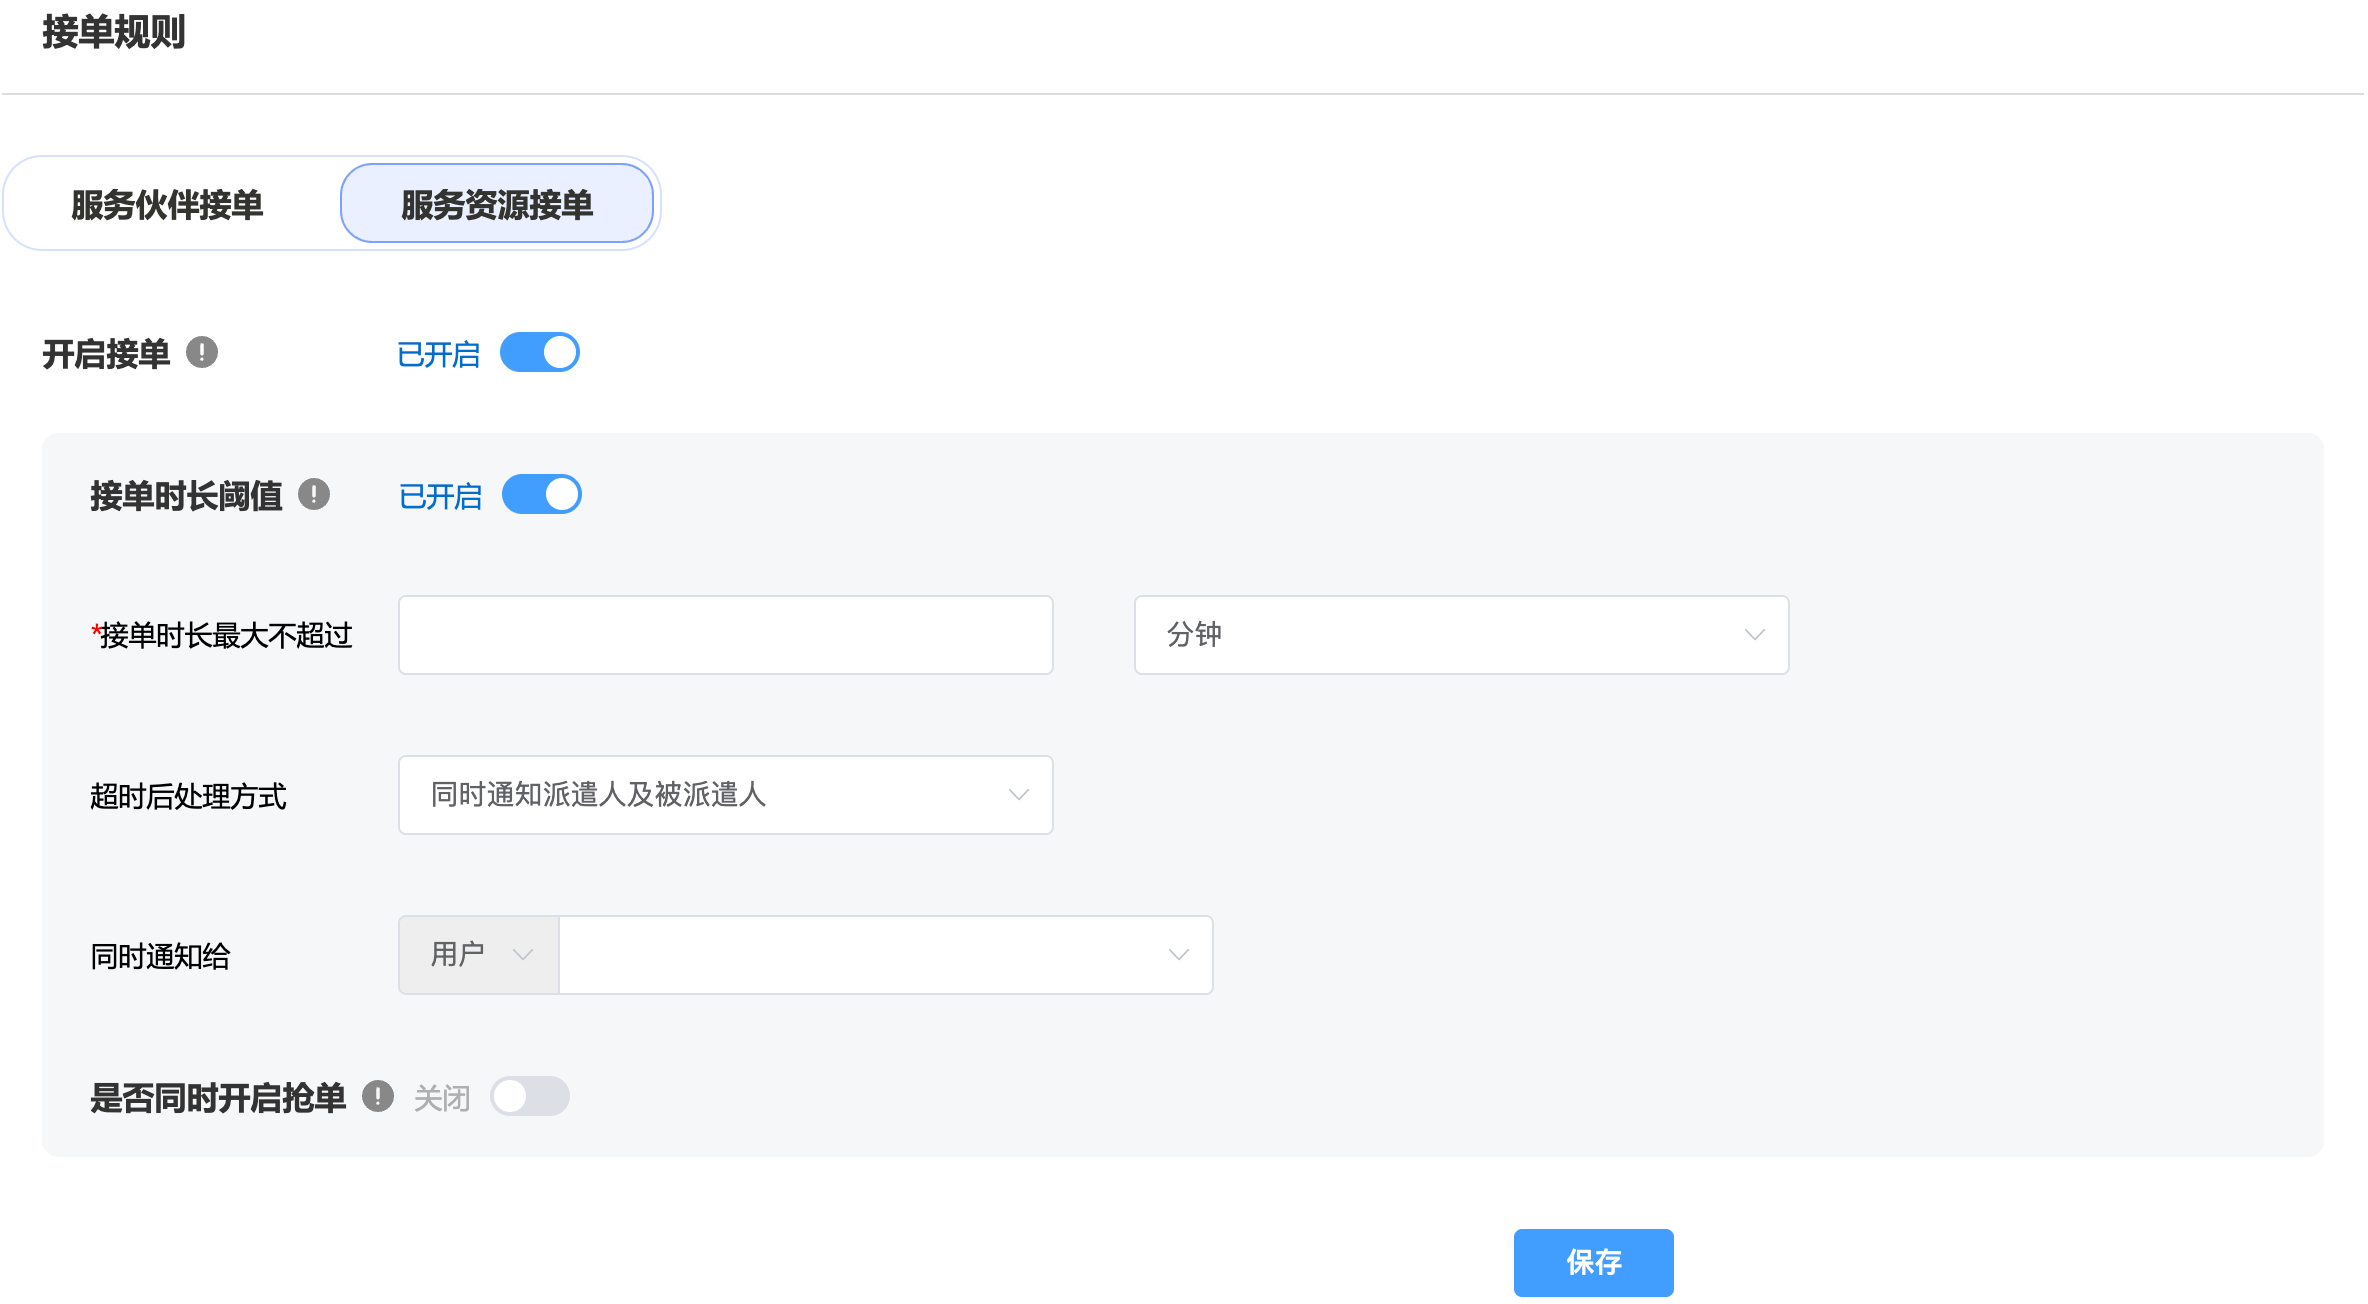This screenshot has height=1304, width=2368.
Task: Click chevron arrow in 分钟 unit selector
Action: click(1754, 635)
